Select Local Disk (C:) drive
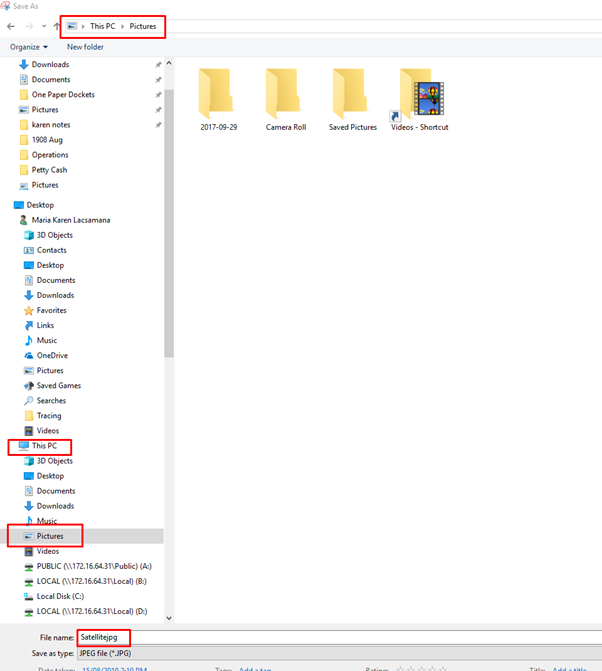602x671 pixels. tap(54, 596)
